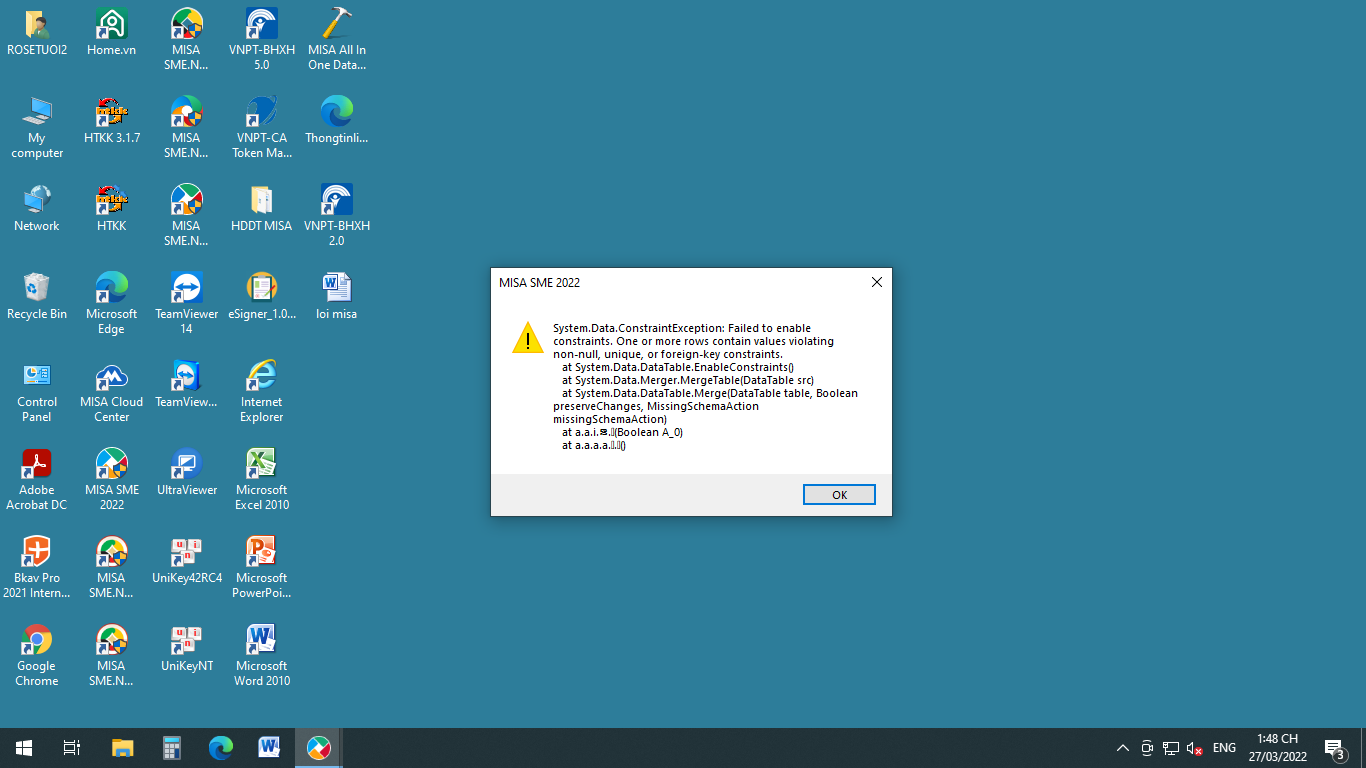Select the Microsoft Edge desktop shortcut
This screenshot has height=768, width=1366.
(112, 304)
